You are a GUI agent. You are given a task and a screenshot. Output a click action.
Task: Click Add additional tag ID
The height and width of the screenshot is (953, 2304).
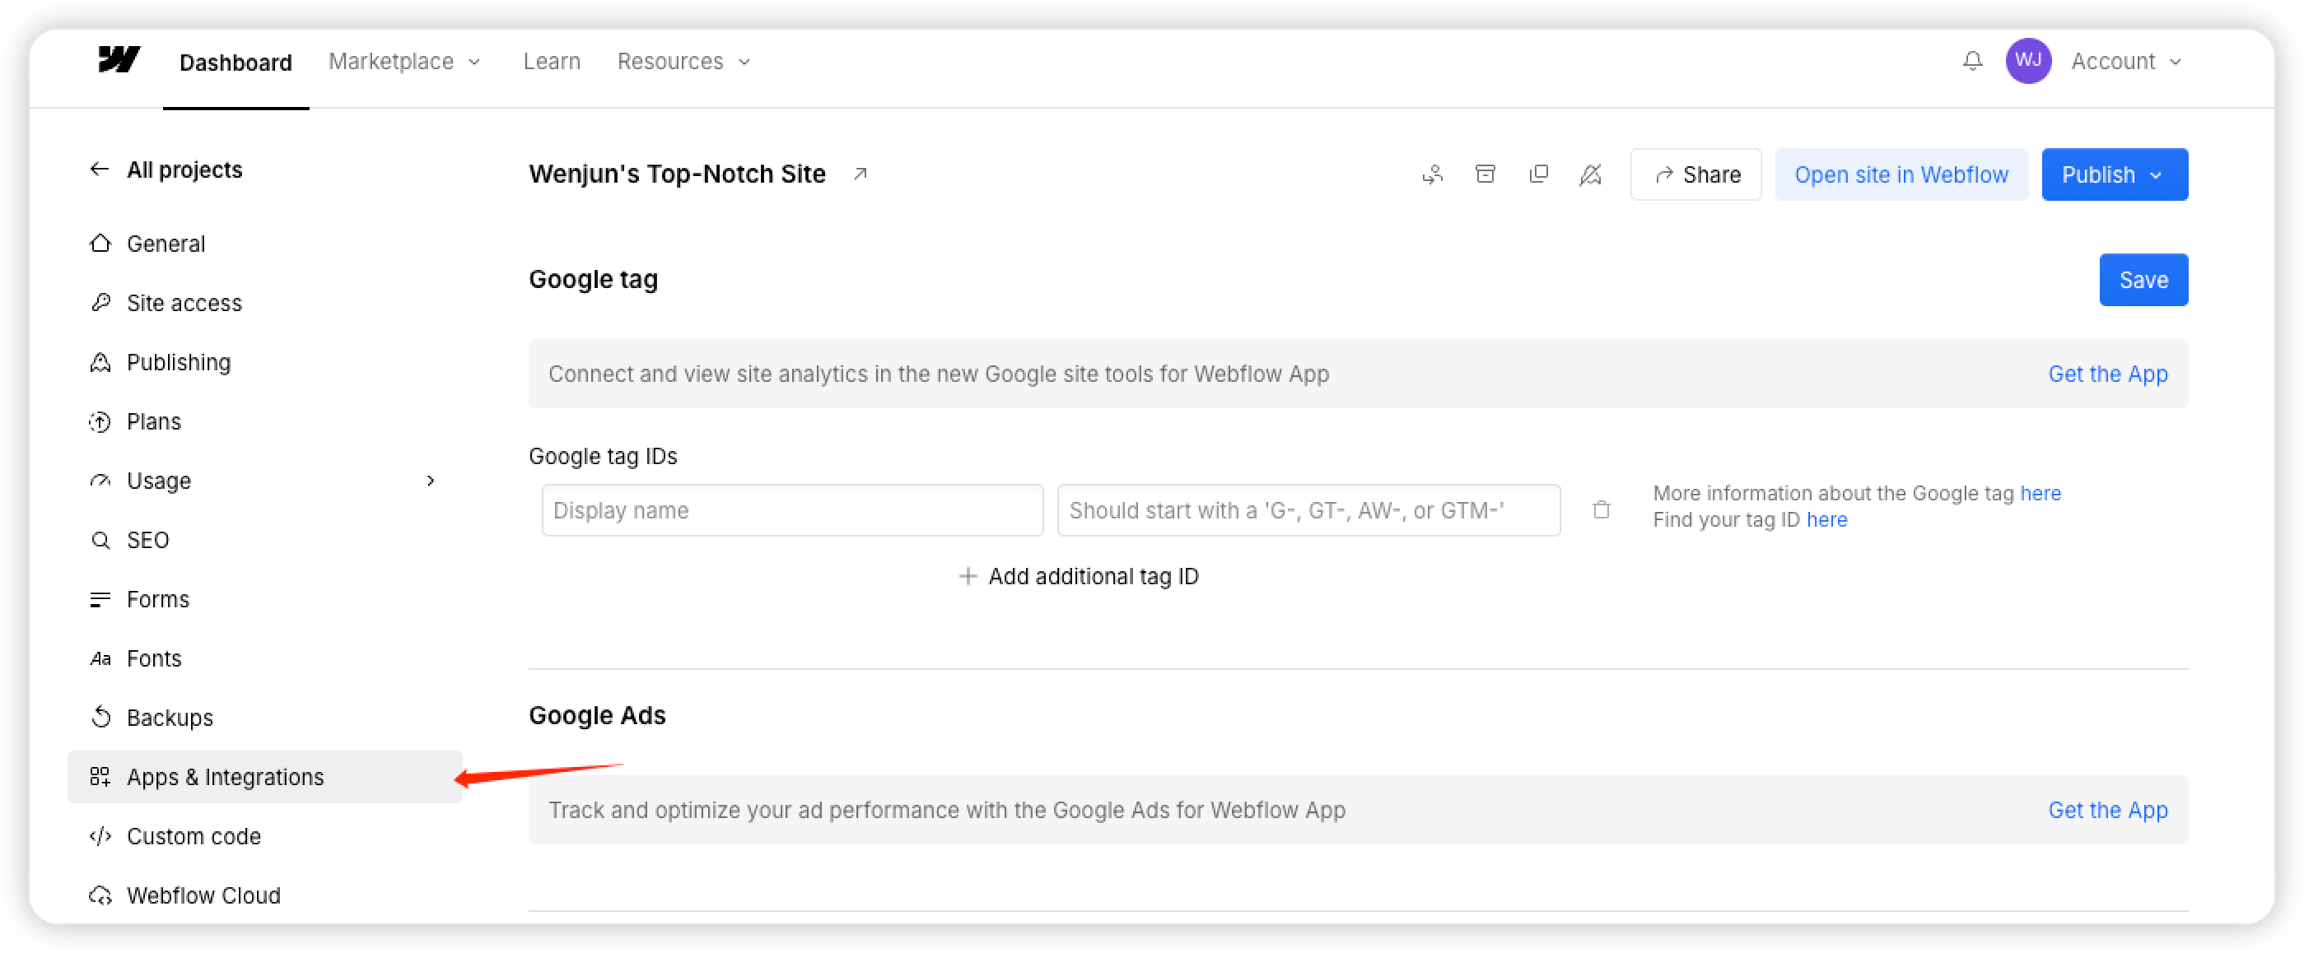[1078, 576]
